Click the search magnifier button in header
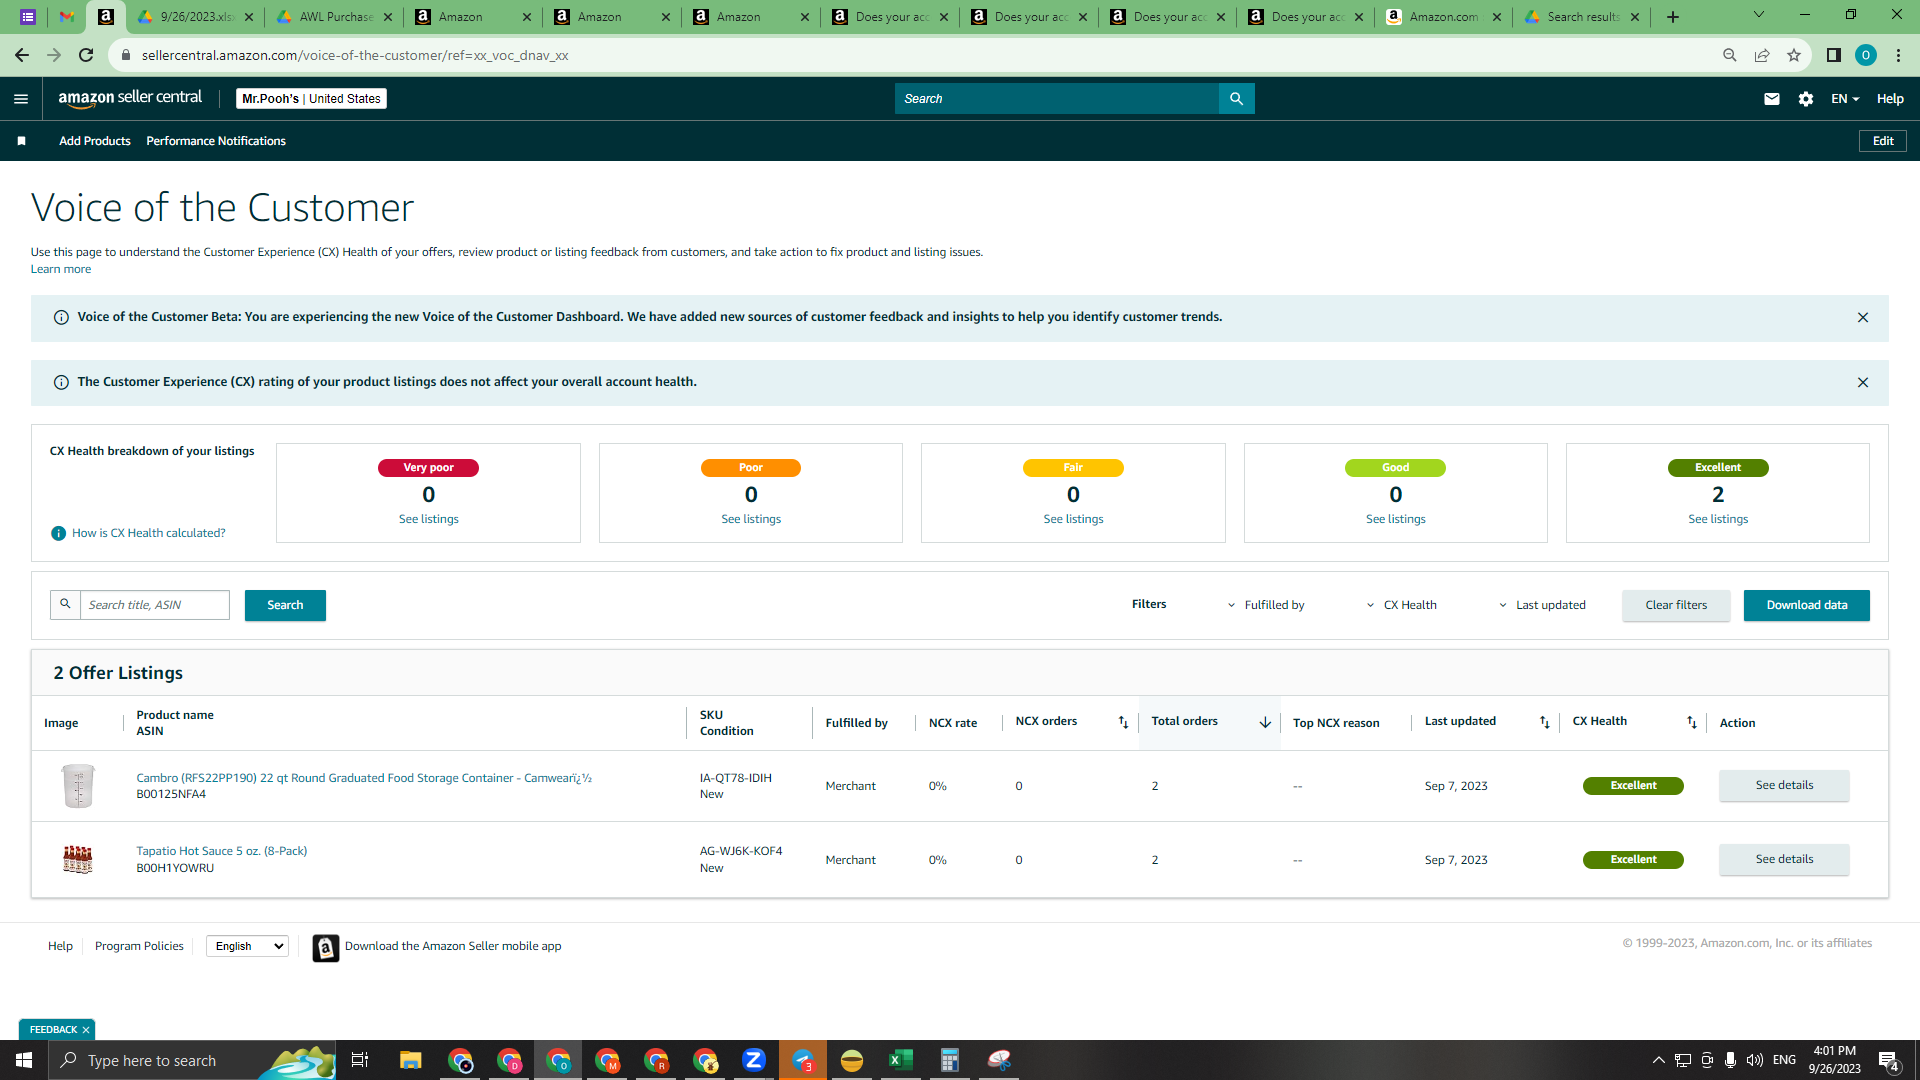Screen dimensions: 1920x1080 1237,99
